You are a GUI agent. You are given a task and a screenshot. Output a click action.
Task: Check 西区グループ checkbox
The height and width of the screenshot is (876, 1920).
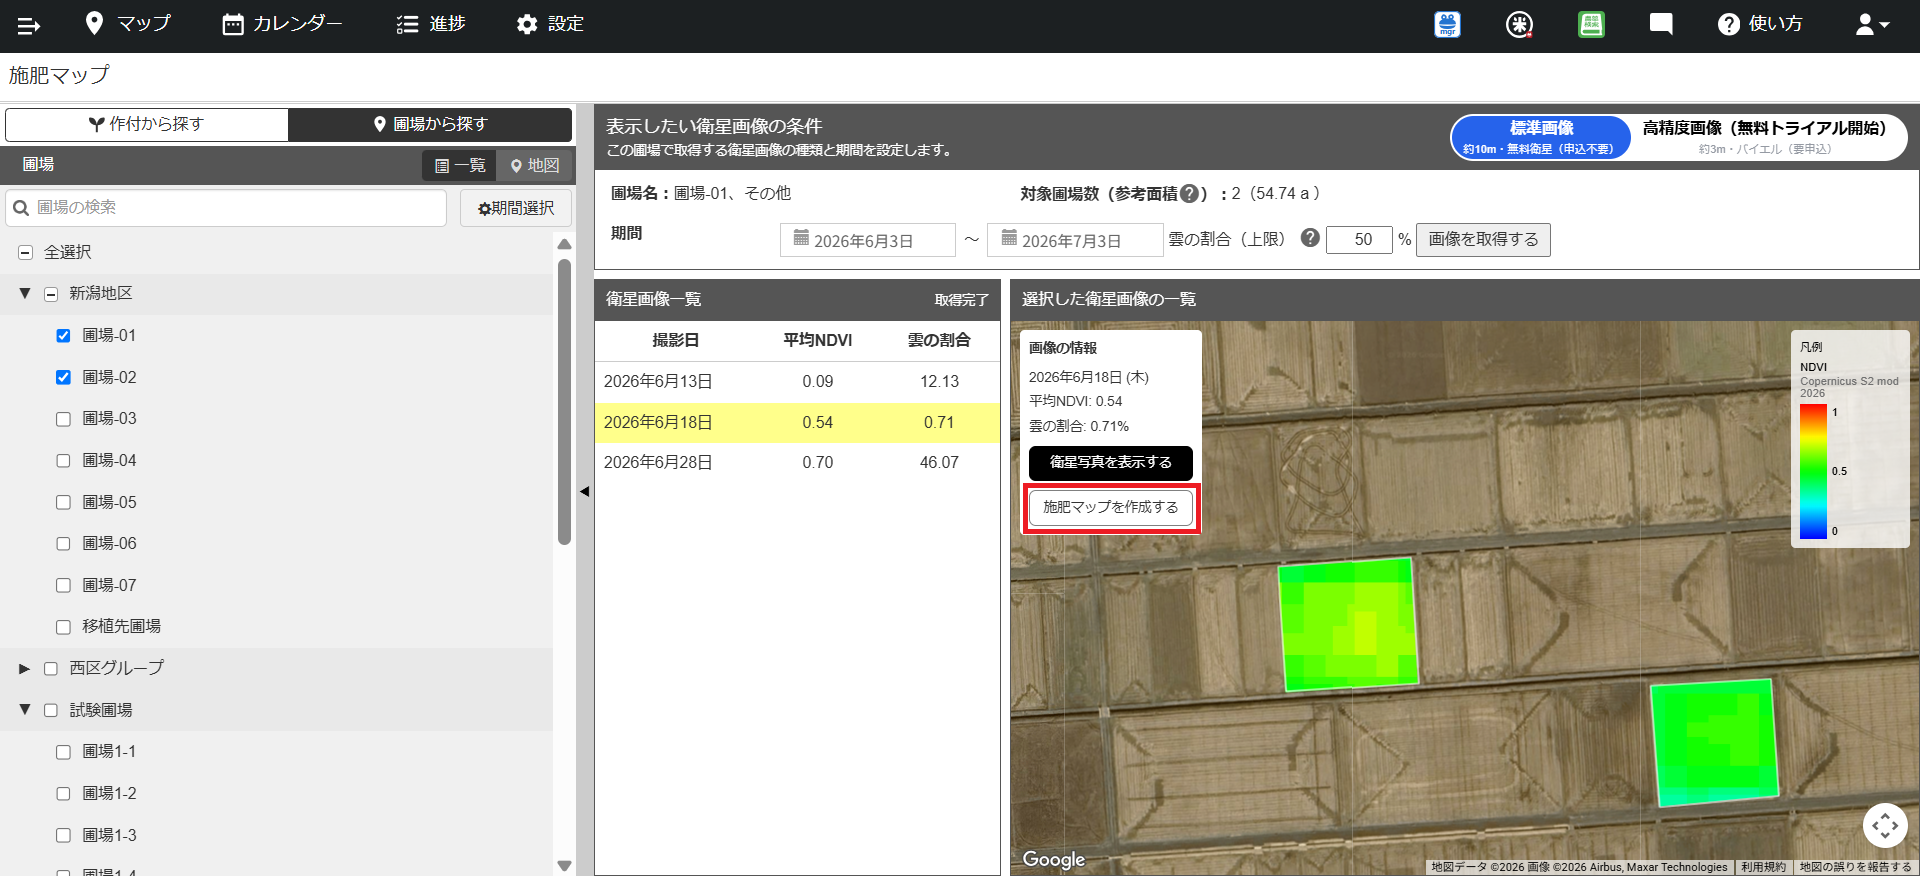[51, 669]
